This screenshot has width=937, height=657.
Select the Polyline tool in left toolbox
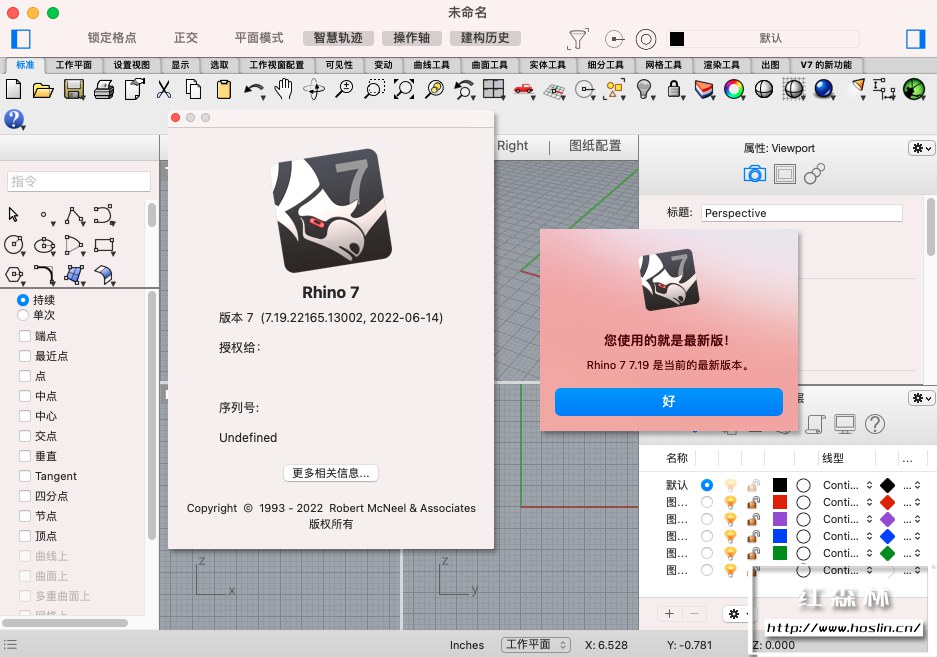(x=75, y=216)
